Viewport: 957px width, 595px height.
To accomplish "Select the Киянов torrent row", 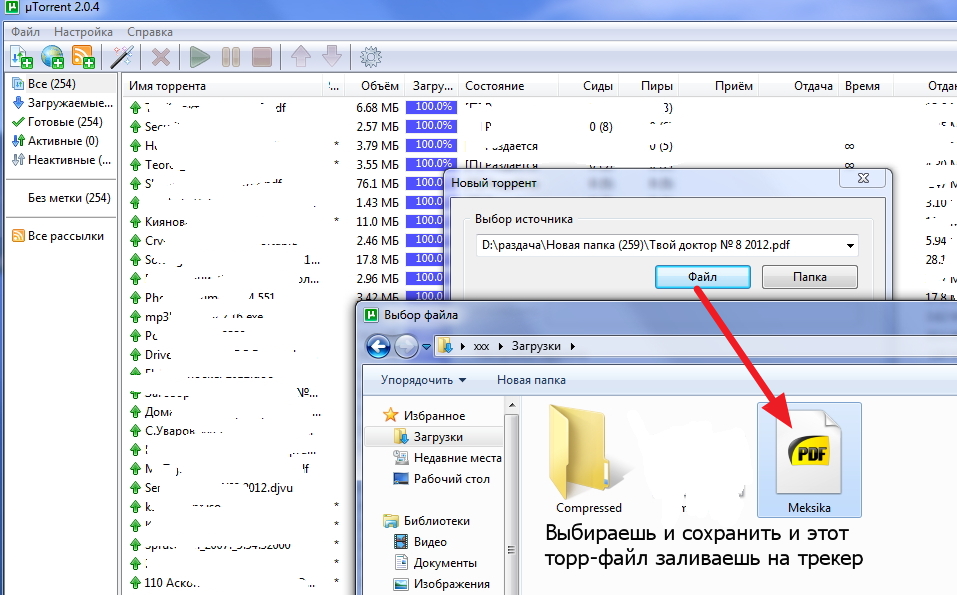I will click(166, 222).
